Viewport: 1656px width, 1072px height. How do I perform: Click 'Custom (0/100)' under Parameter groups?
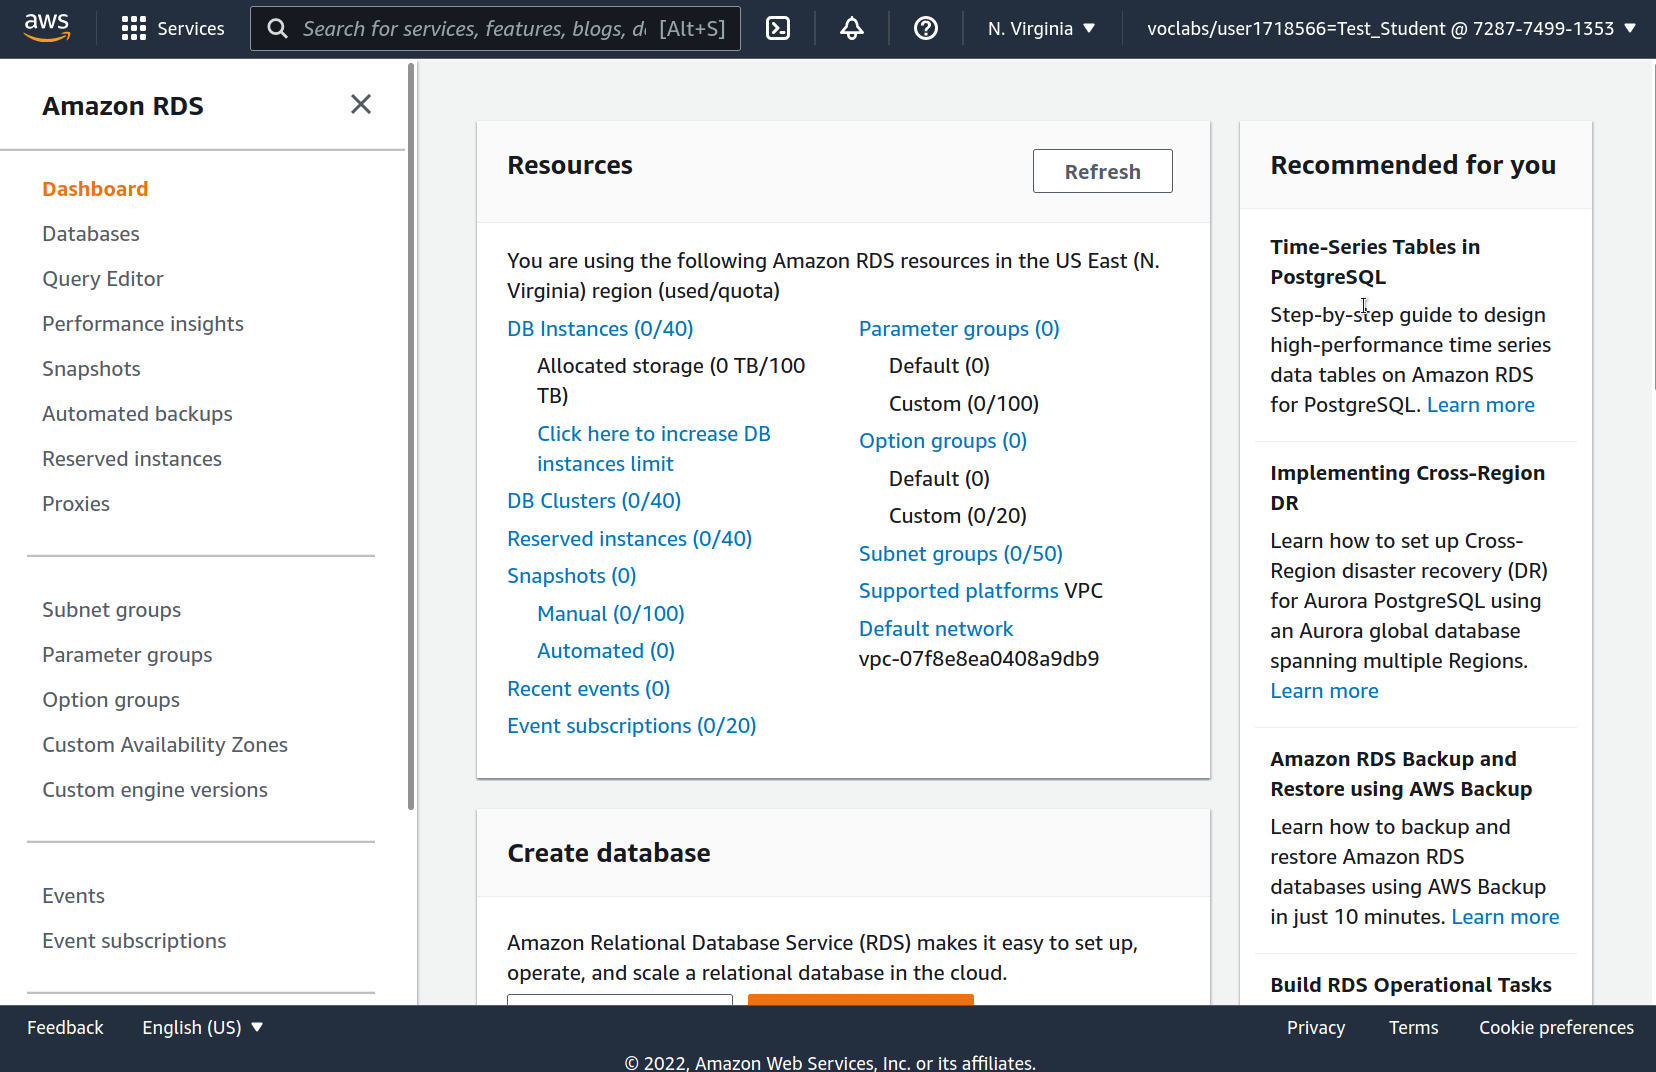[964, 404]
